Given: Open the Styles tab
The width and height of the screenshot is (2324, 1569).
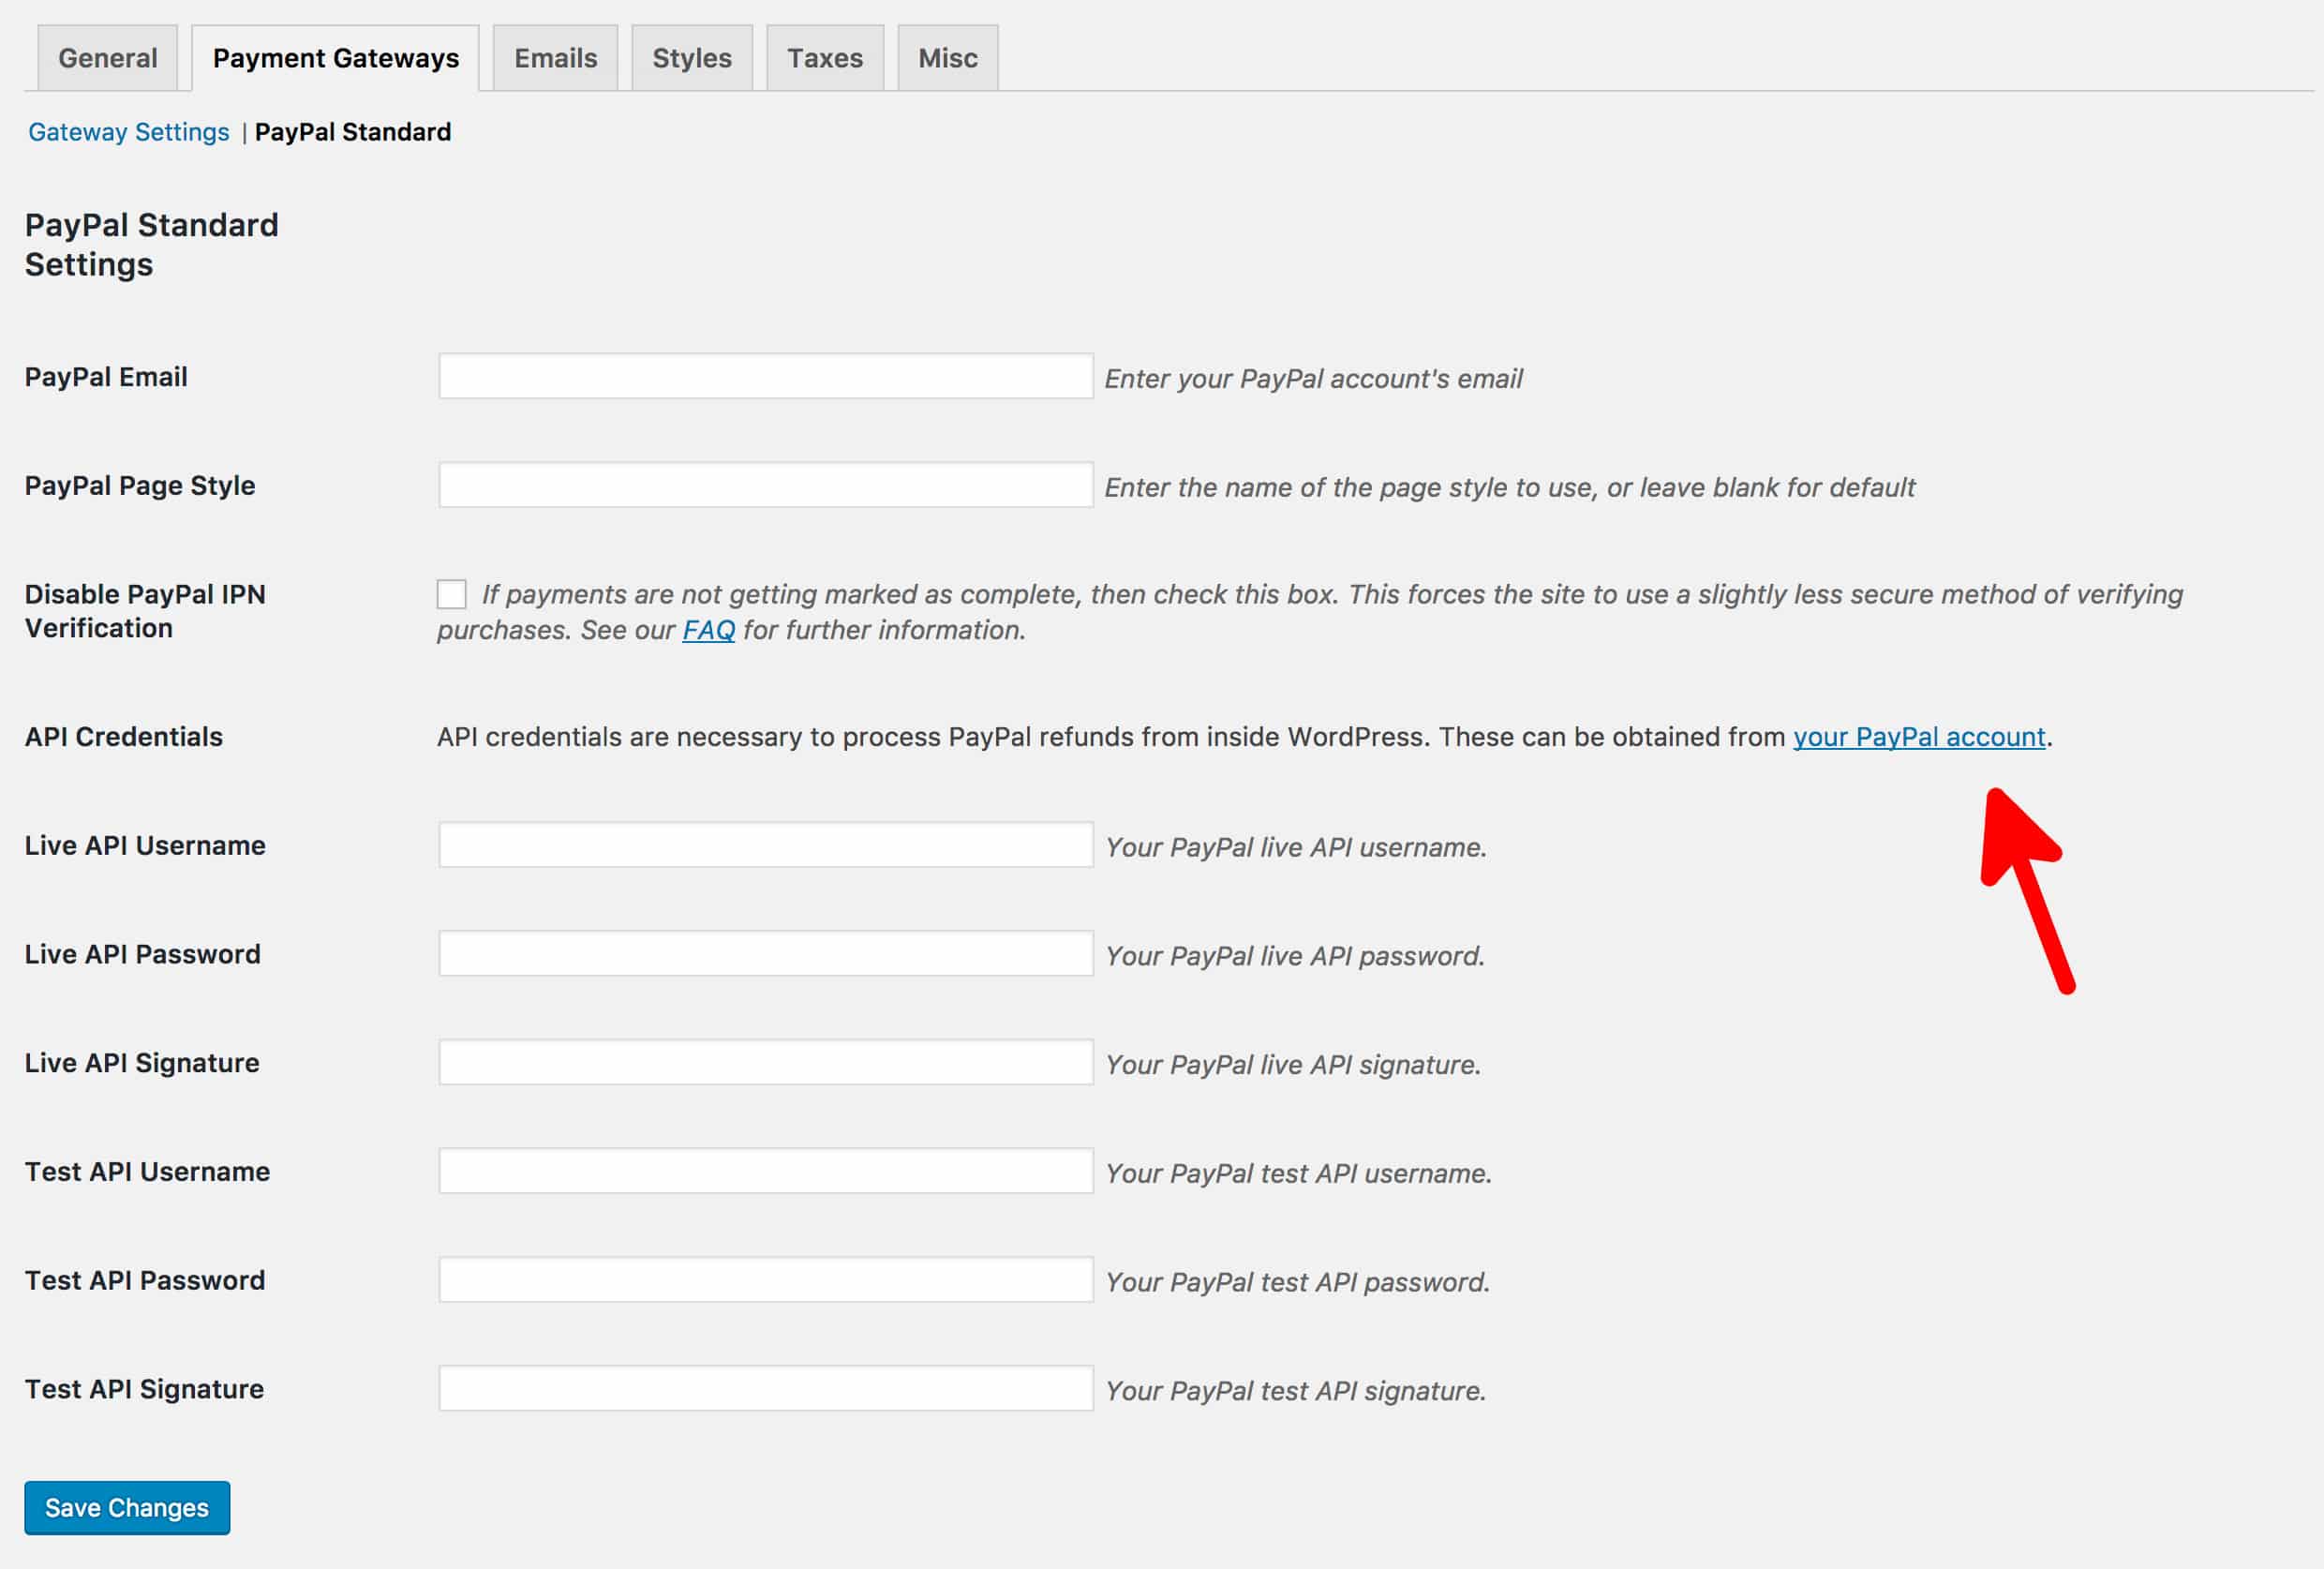Looking at the screenshot, I should click(x=692, y=58).
